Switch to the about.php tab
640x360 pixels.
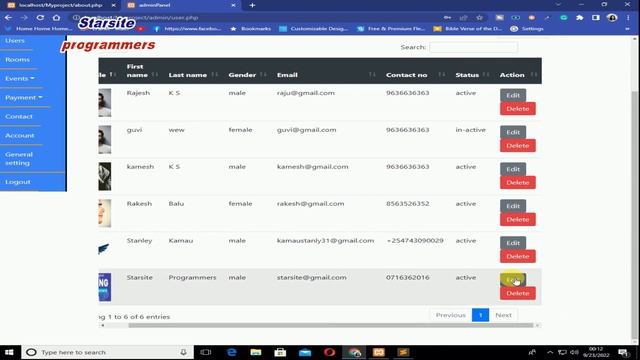(61, 5)
